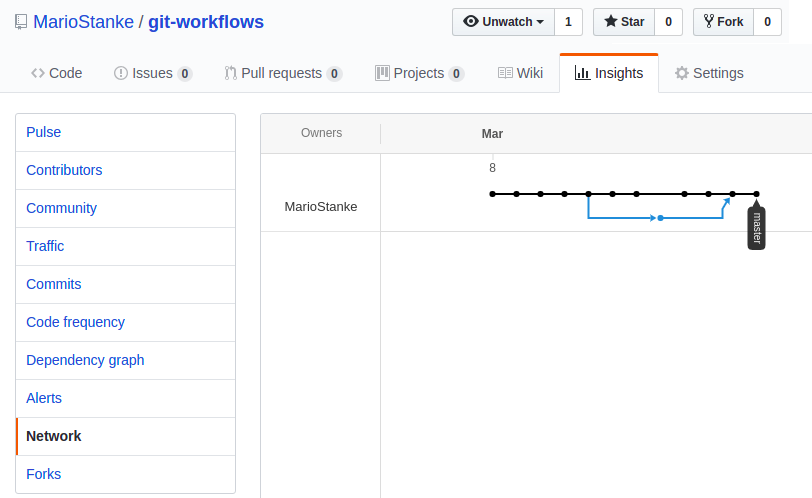Switch to the Issues tab

(x=153, y=73)
